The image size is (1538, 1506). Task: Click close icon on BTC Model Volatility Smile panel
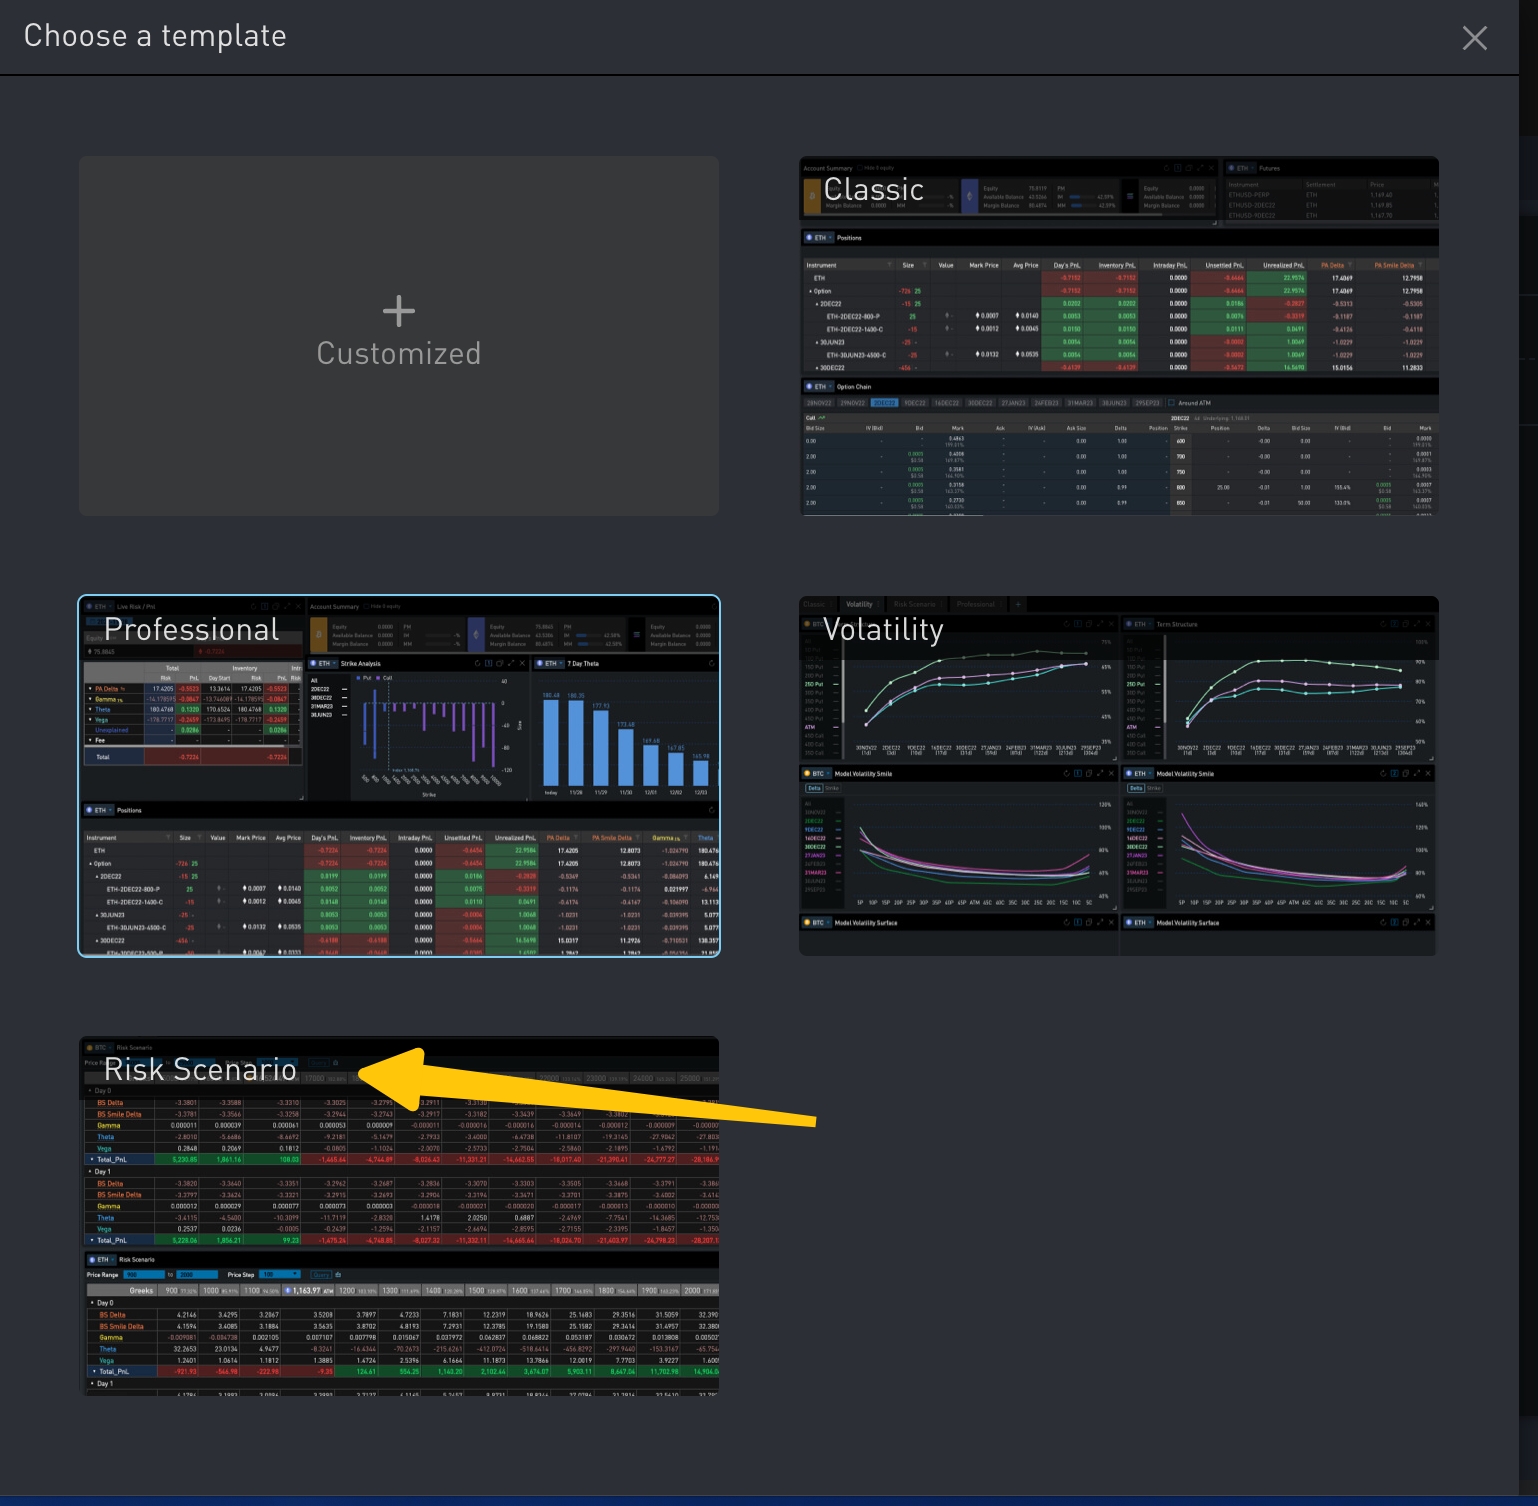click(1112, 773)
